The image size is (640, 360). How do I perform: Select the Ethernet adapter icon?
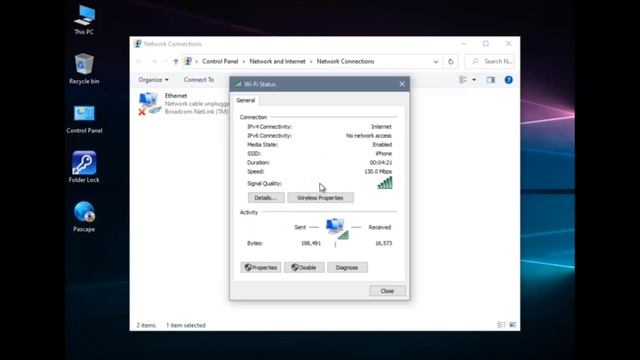coord(149,104)
